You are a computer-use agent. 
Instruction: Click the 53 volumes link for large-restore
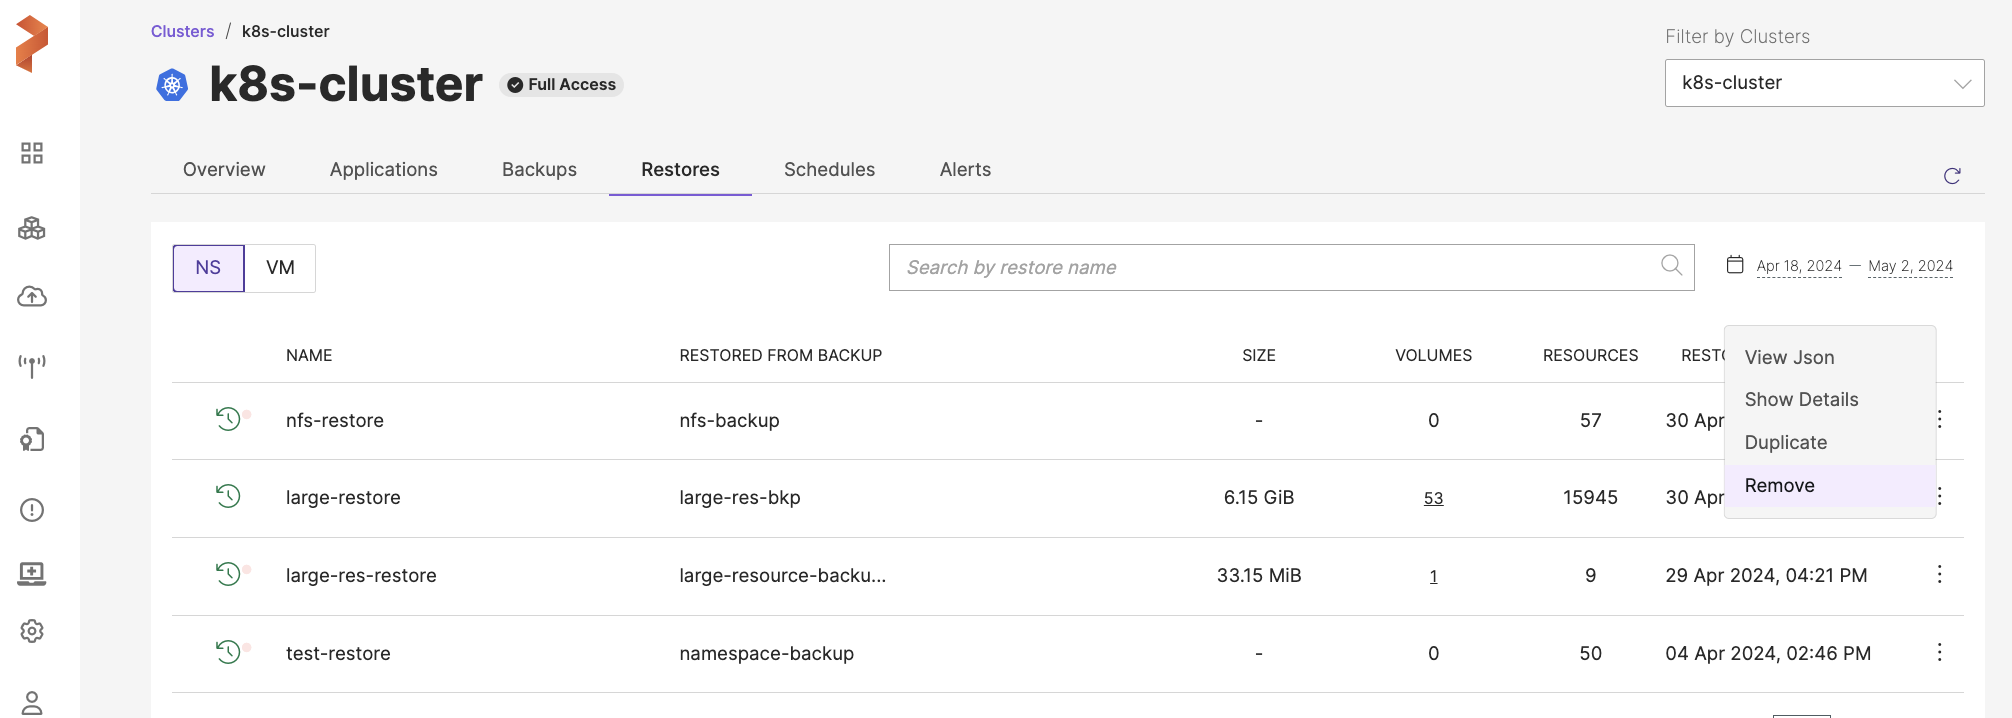point(1433,498)
